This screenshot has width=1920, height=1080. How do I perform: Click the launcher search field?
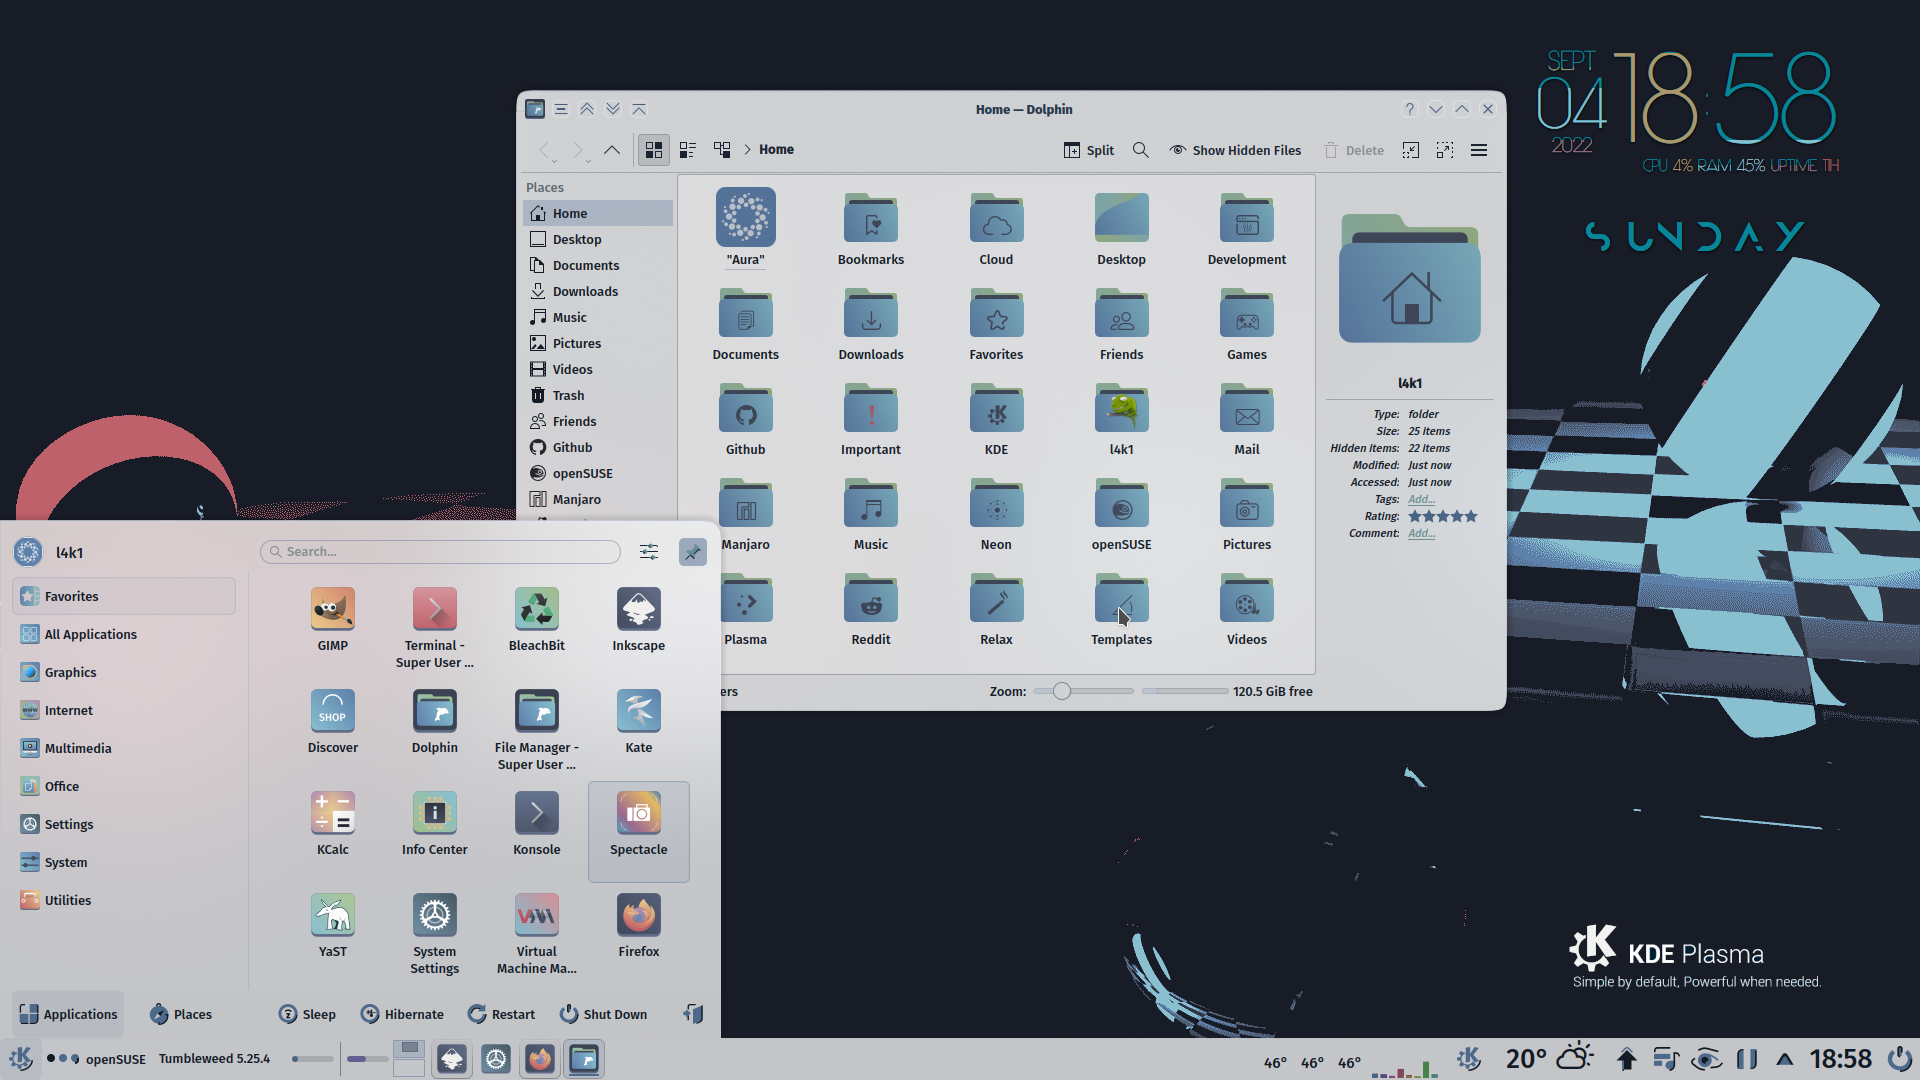pyautogui.click(x=440, y=552)
